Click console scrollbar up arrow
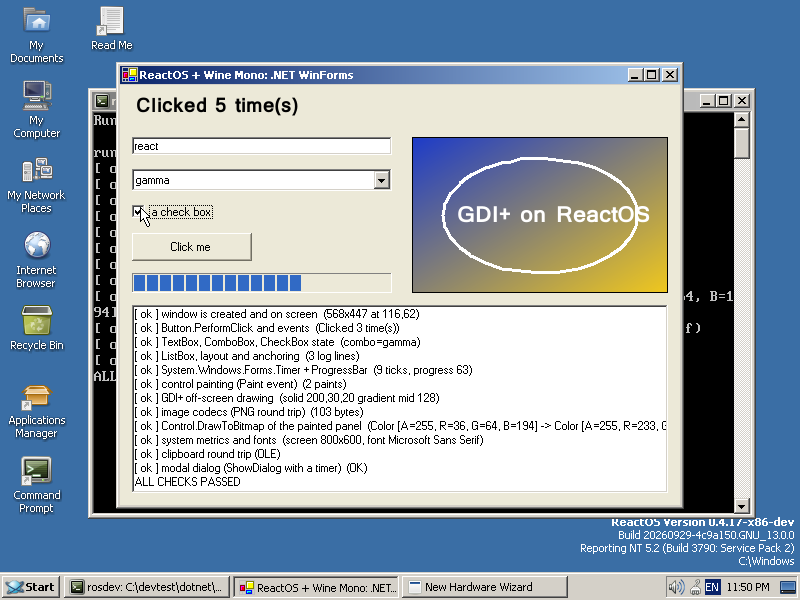The height and width of the screenshot is (600, 800). [741, 120]
